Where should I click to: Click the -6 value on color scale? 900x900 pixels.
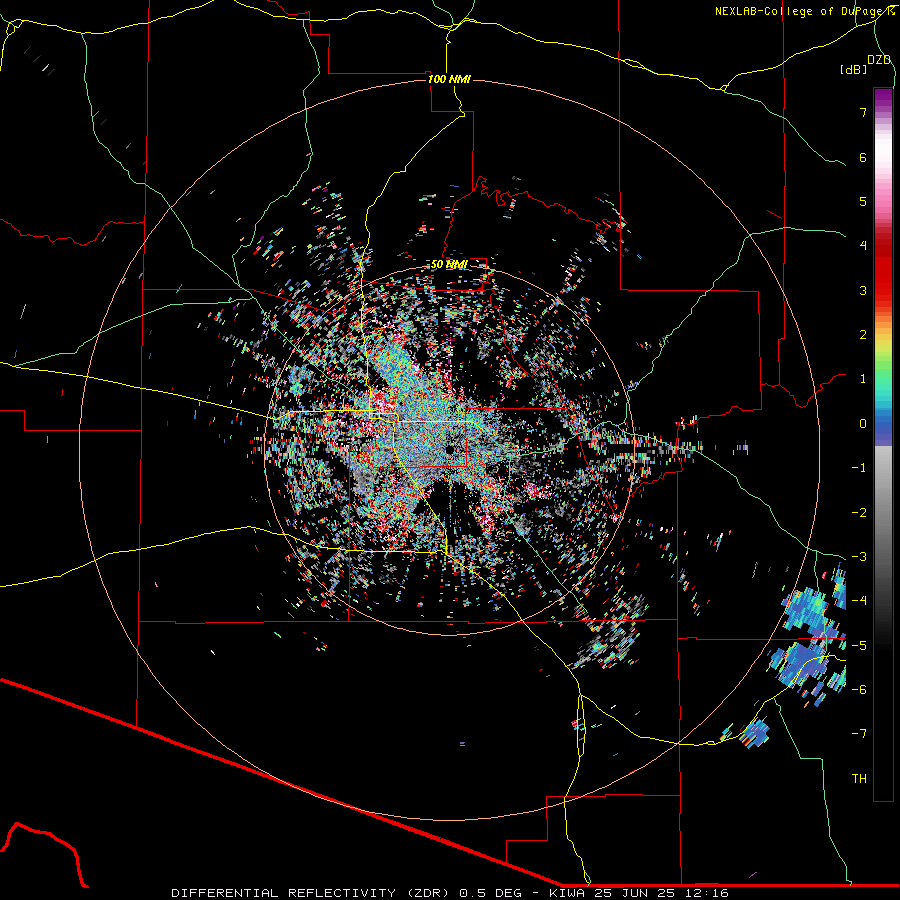coord(859,689)
